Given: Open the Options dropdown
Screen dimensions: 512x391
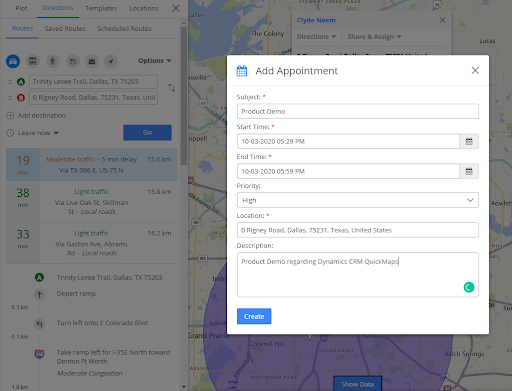Looking at the screenshot, I should (155, 61).
